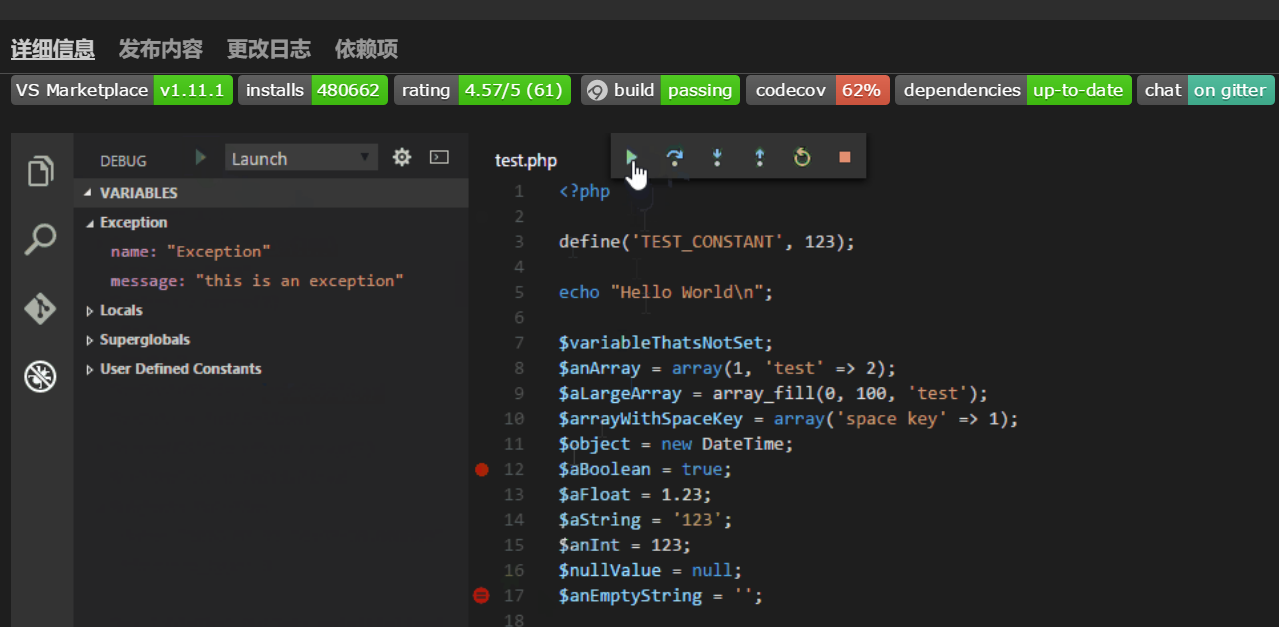This screenshot has width=1279, height=627.
Task: Click the $anInt = 123 line
Action: click(625, 545)
